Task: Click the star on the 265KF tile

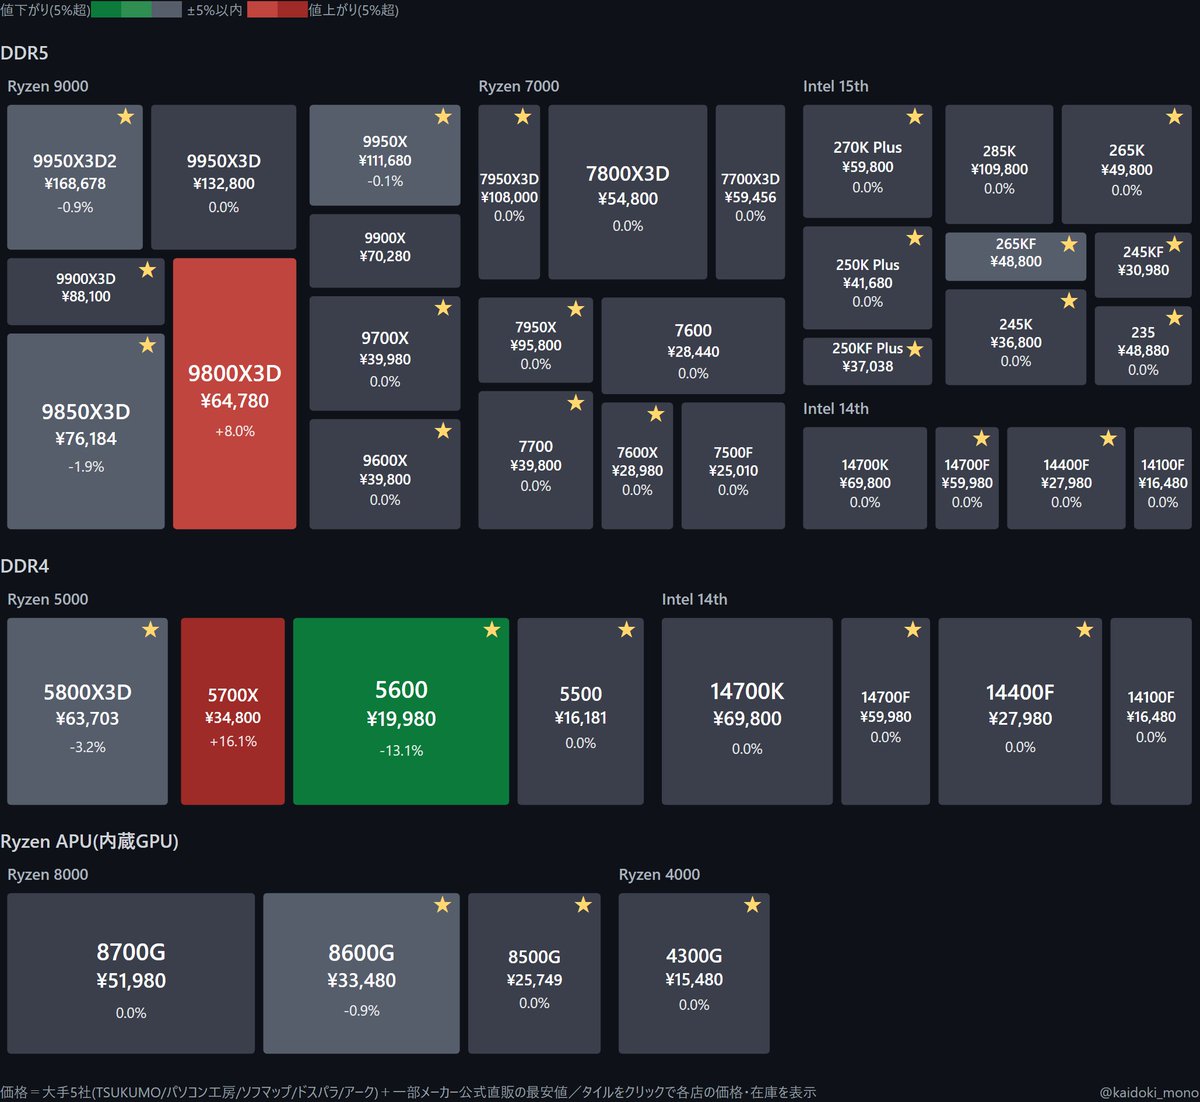Action: (1069, 244)
